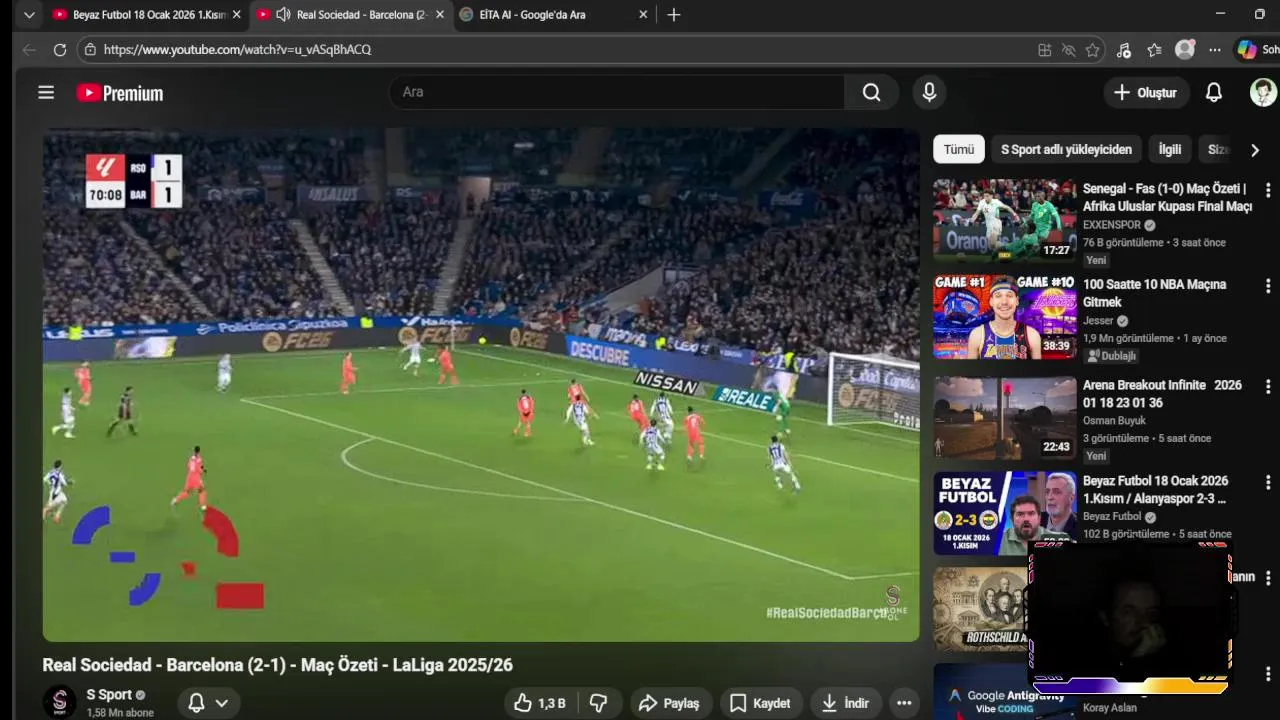
Task: Open the account avatar menu
Action: (x=1263, y=92)
